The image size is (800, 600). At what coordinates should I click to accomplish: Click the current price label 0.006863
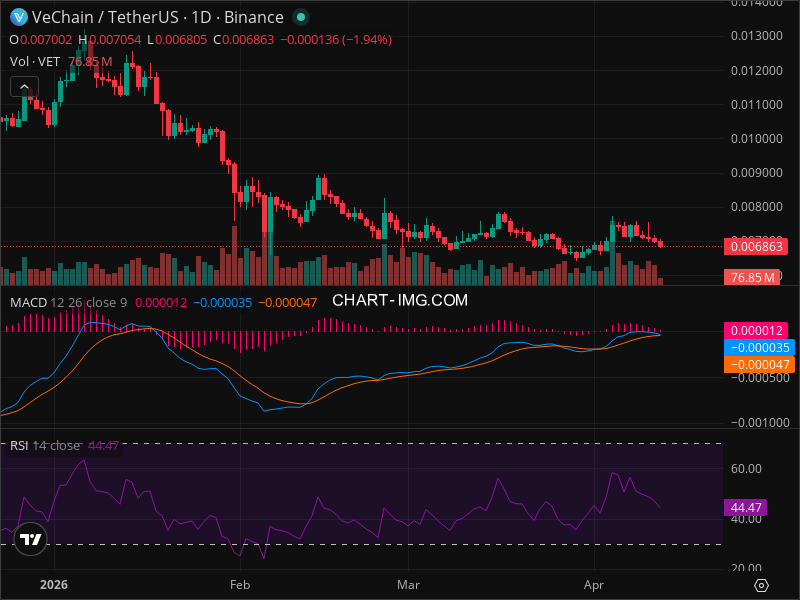click(x=756, y=247)
